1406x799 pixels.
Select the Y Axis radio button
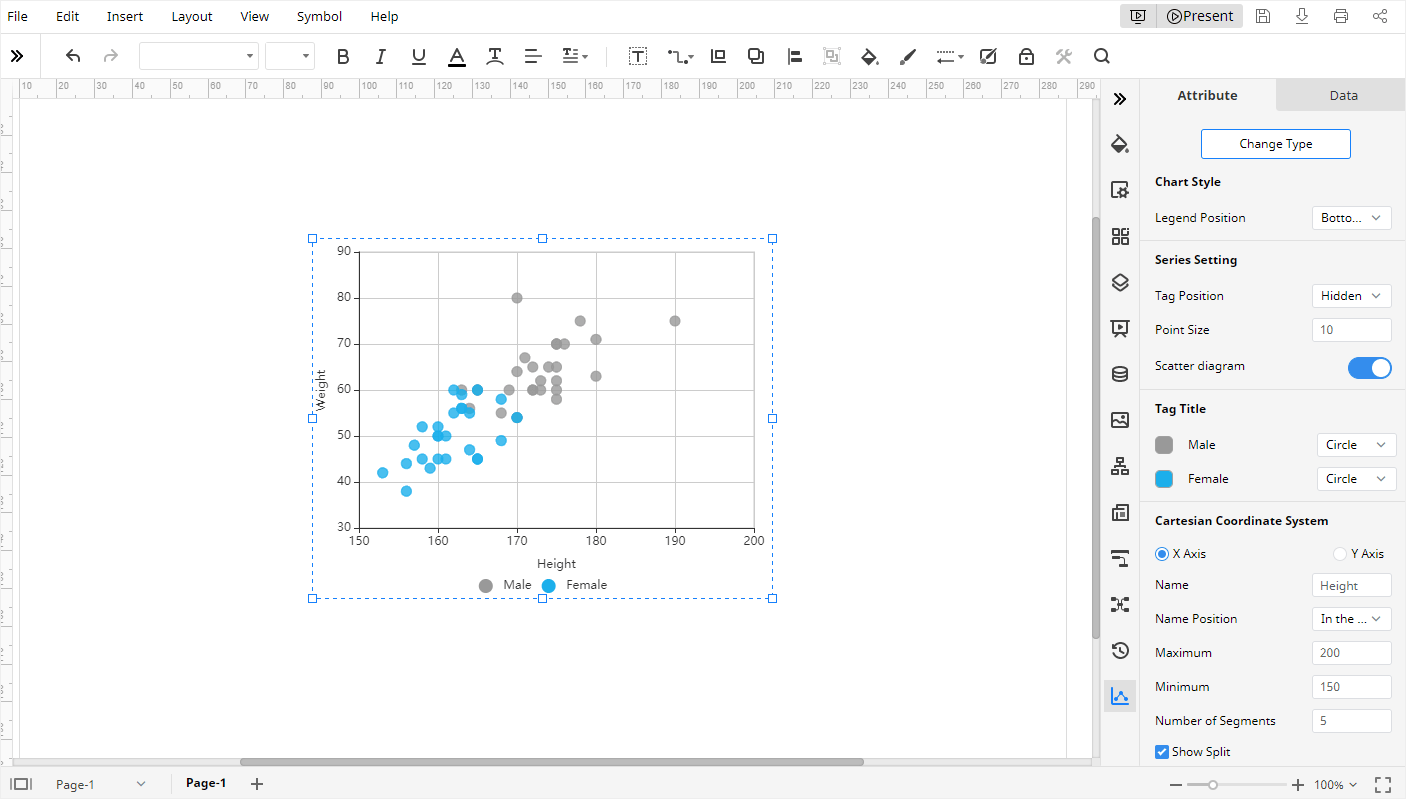point(1340,553)
